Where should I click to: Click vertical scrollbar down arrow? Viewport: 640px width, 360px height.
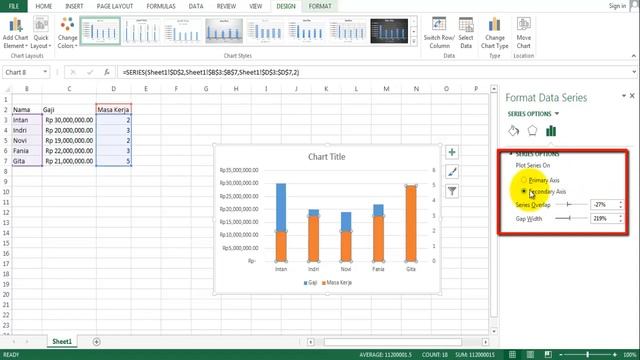[493, 331]
